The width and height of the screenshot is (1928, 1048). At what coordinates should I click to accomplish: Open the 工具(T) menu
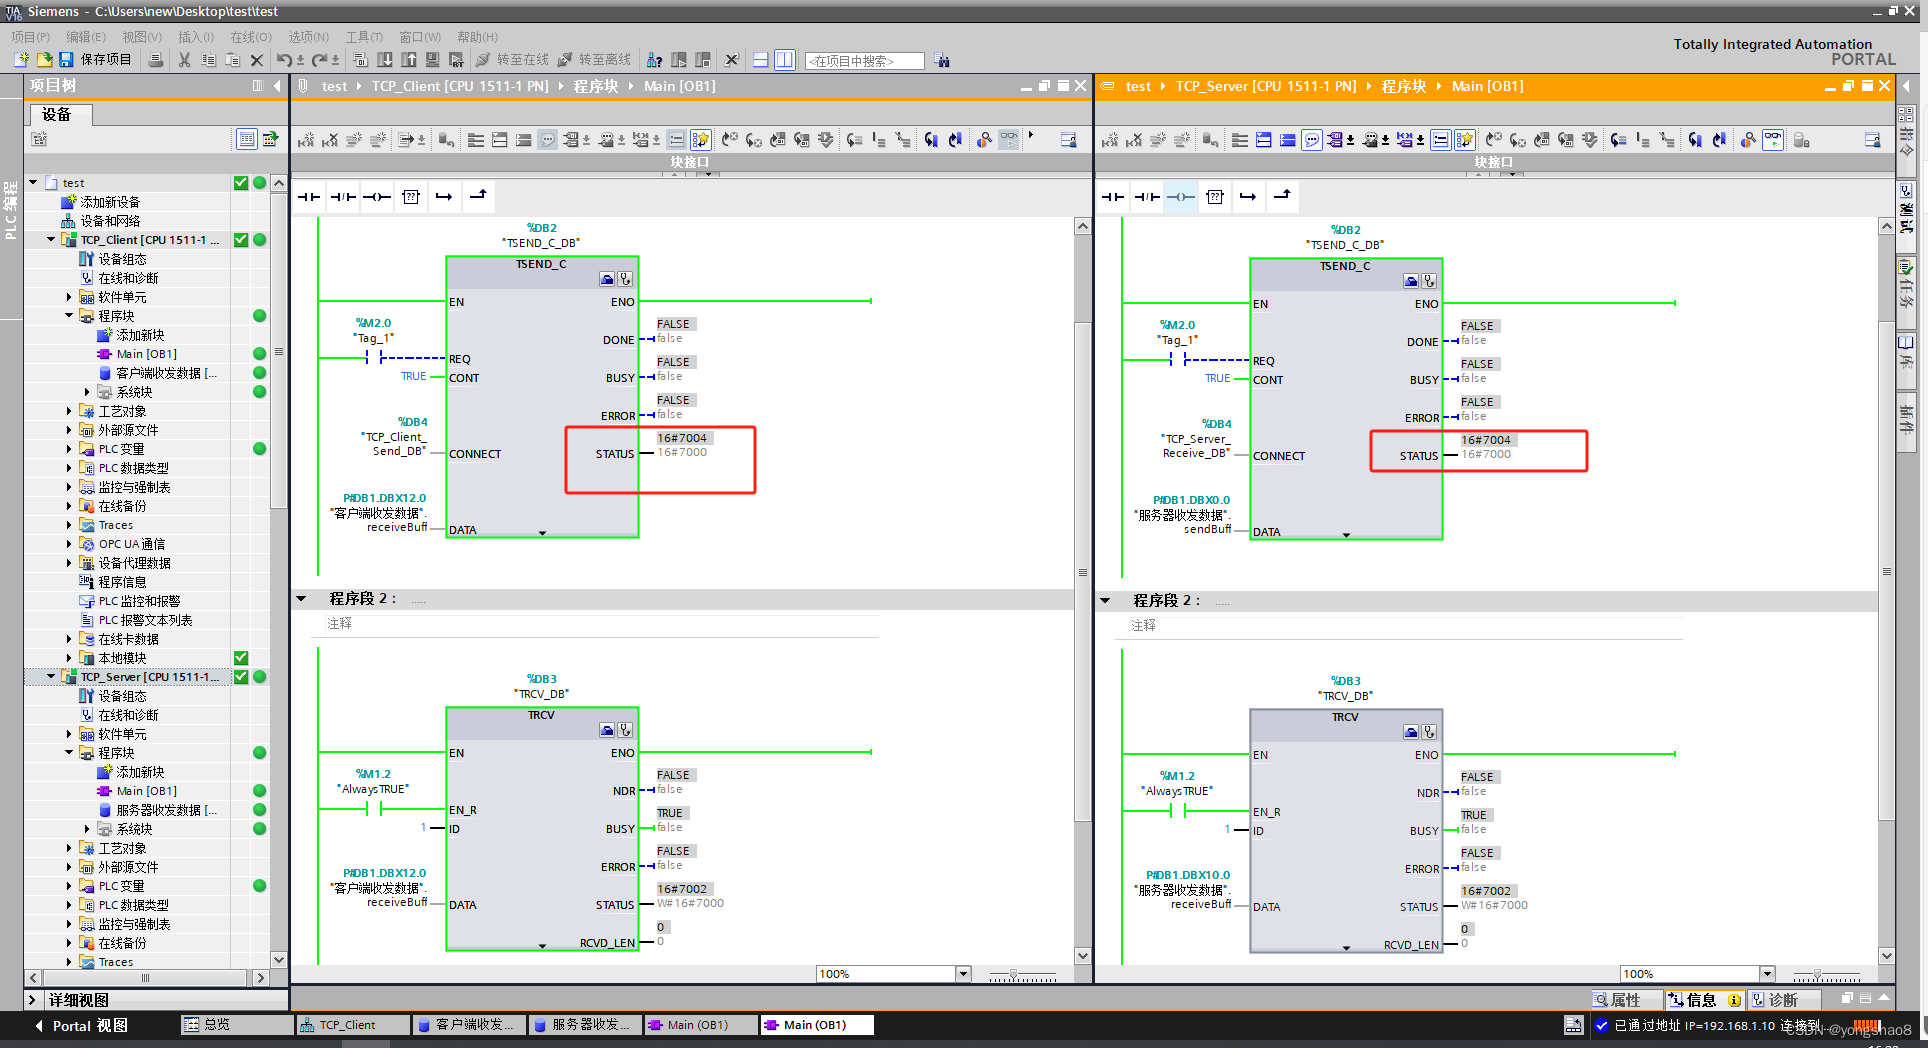(364, 37)
